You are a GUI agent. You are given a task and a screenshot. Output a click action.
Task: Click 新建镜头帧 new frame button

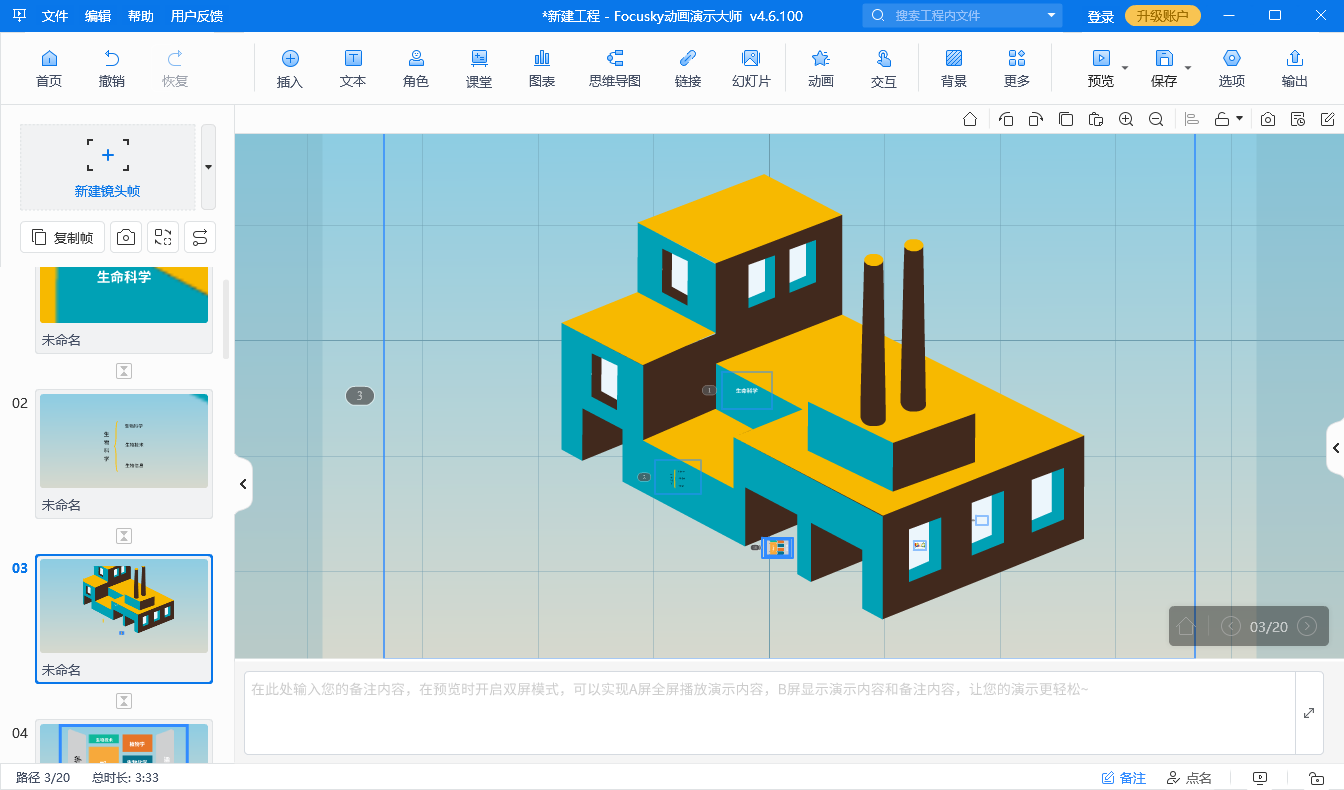coord(108,167)
